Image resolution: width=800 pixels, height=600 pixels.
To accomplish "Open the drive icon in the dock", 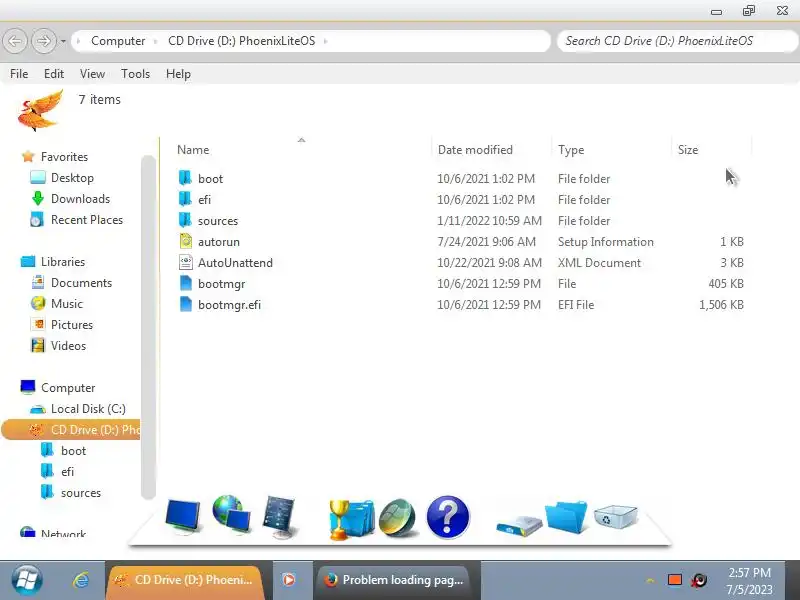I will 519,526.
